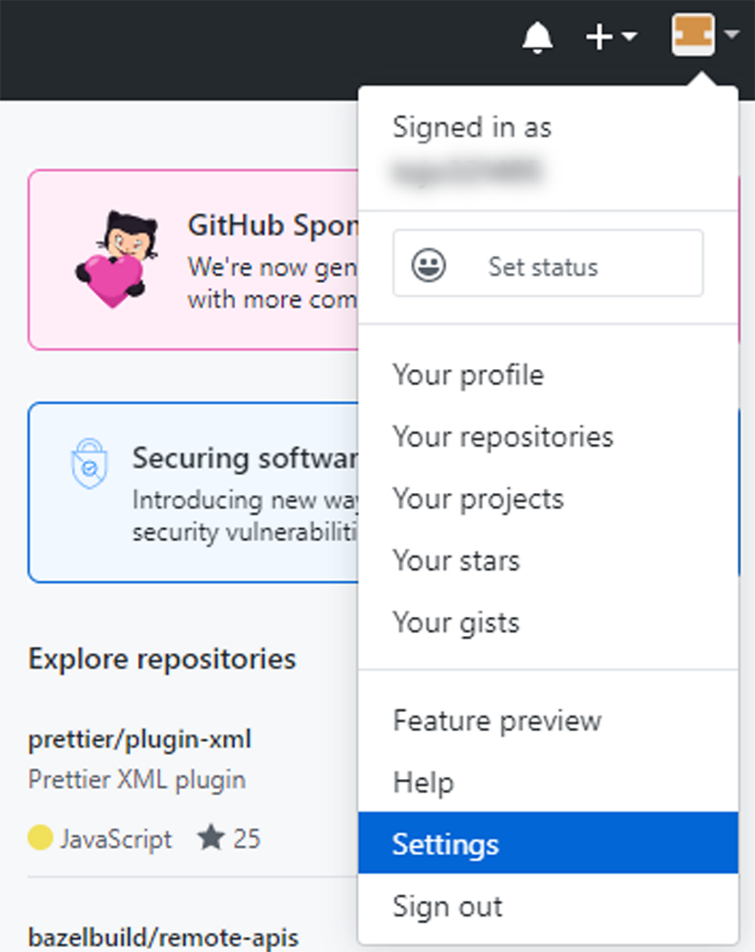Select Your projects from menu
The height and width of the screenshot is (952, 755).
[478, 499]
